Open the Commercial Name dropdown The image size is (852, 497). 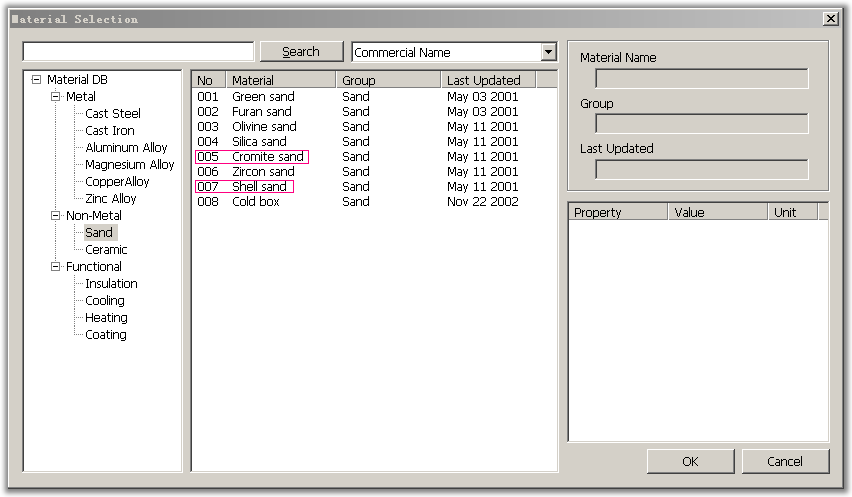(x=549, y=52)
